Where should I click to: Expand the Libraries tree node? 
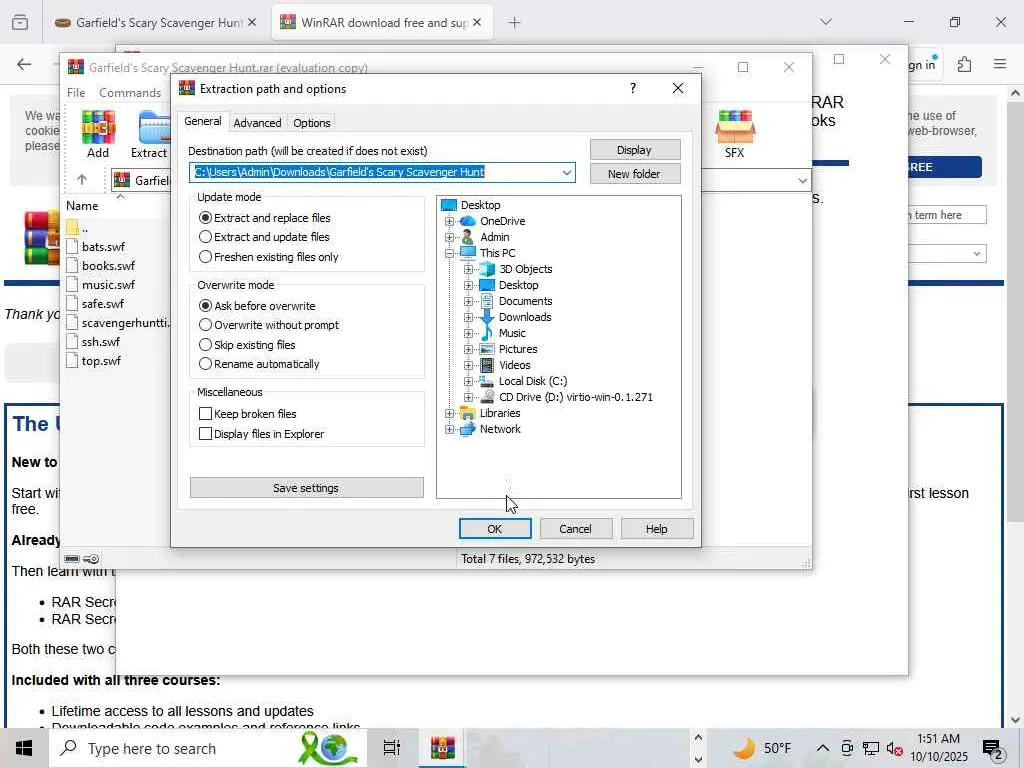[x=449, y=413]
